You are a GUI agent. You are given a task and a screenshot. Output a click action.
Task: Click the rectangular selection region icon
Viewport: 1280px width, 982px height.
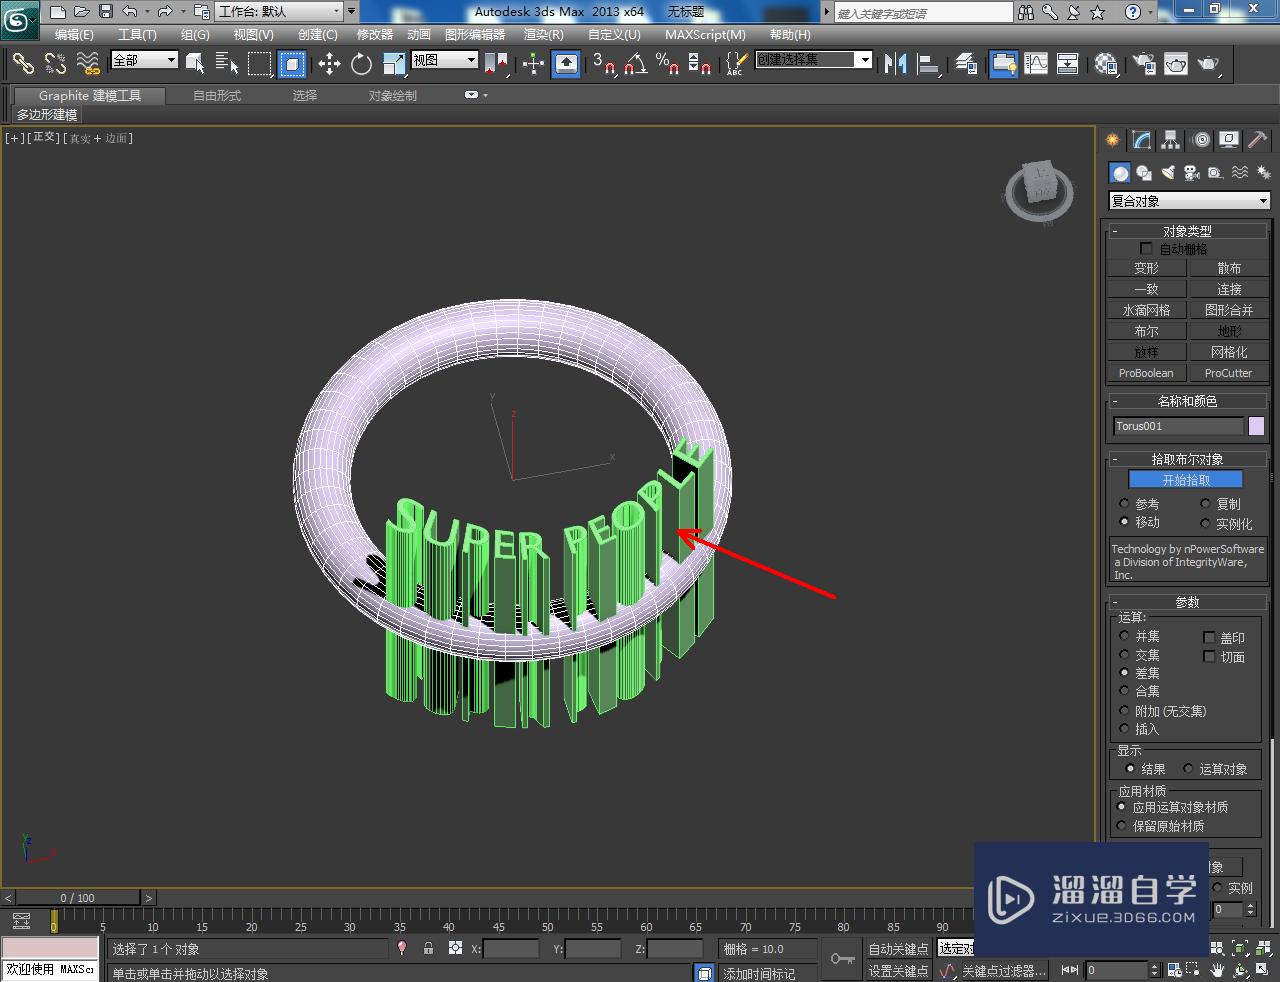[260, 64]
